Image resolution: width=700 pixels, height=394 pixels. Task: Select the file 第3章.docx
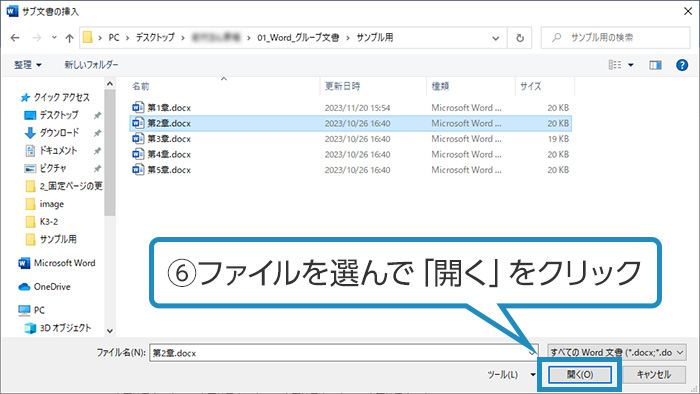tap(350, 139)
